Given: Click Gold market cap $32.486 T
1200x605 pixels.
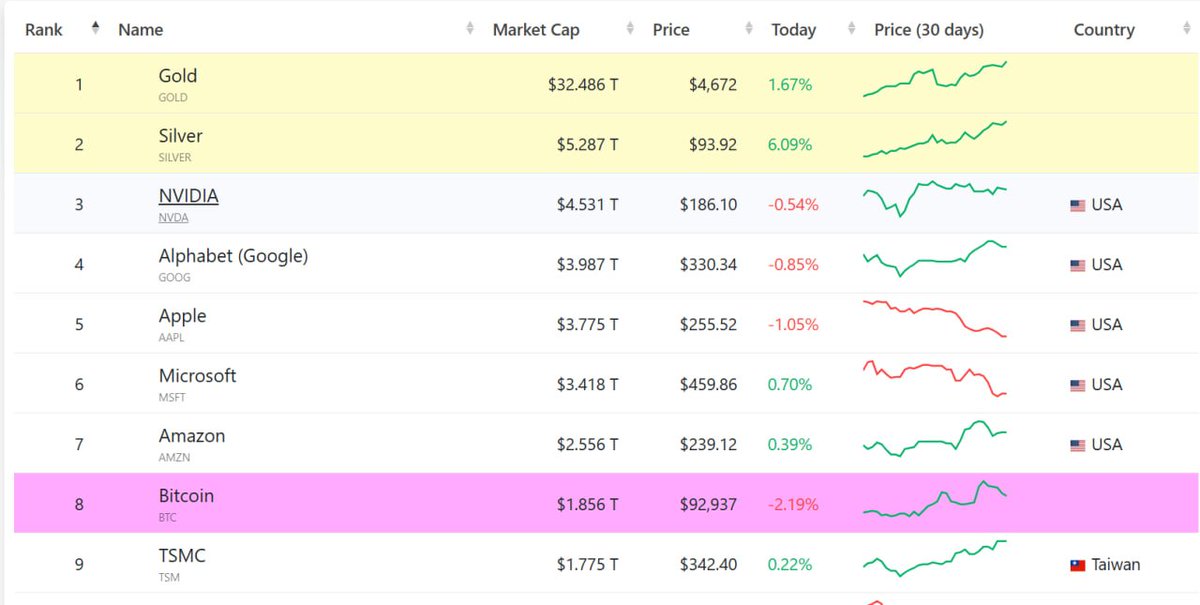Looking at the screenshot, I should tap(583, 85).
